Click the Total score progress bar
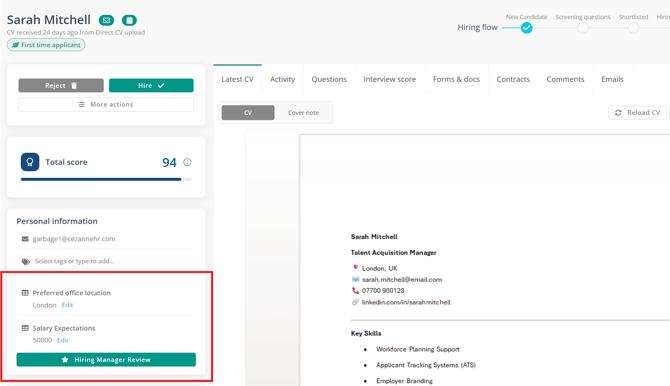670x386 pixels. pos(106,180)
